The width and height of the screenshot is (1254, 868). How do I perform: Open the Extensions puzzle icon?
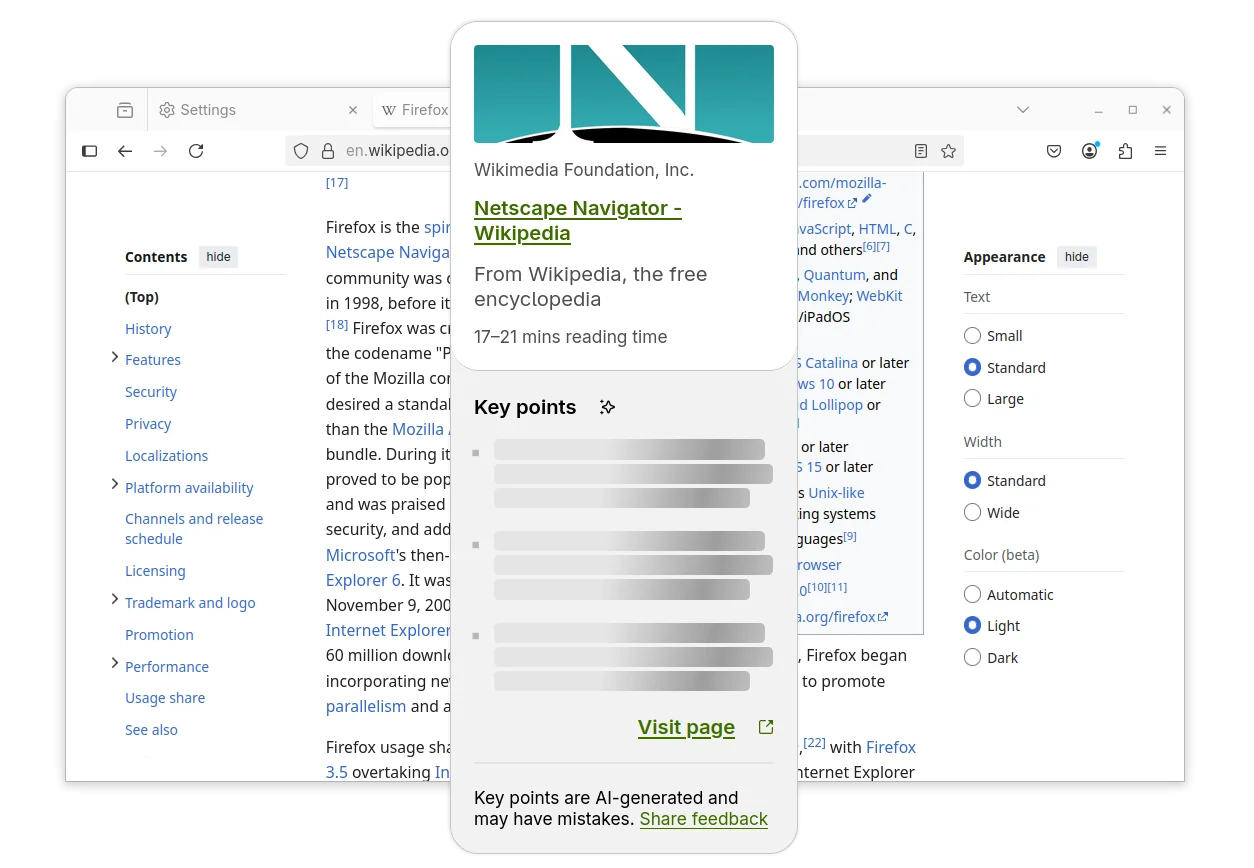coord(1125,151)
